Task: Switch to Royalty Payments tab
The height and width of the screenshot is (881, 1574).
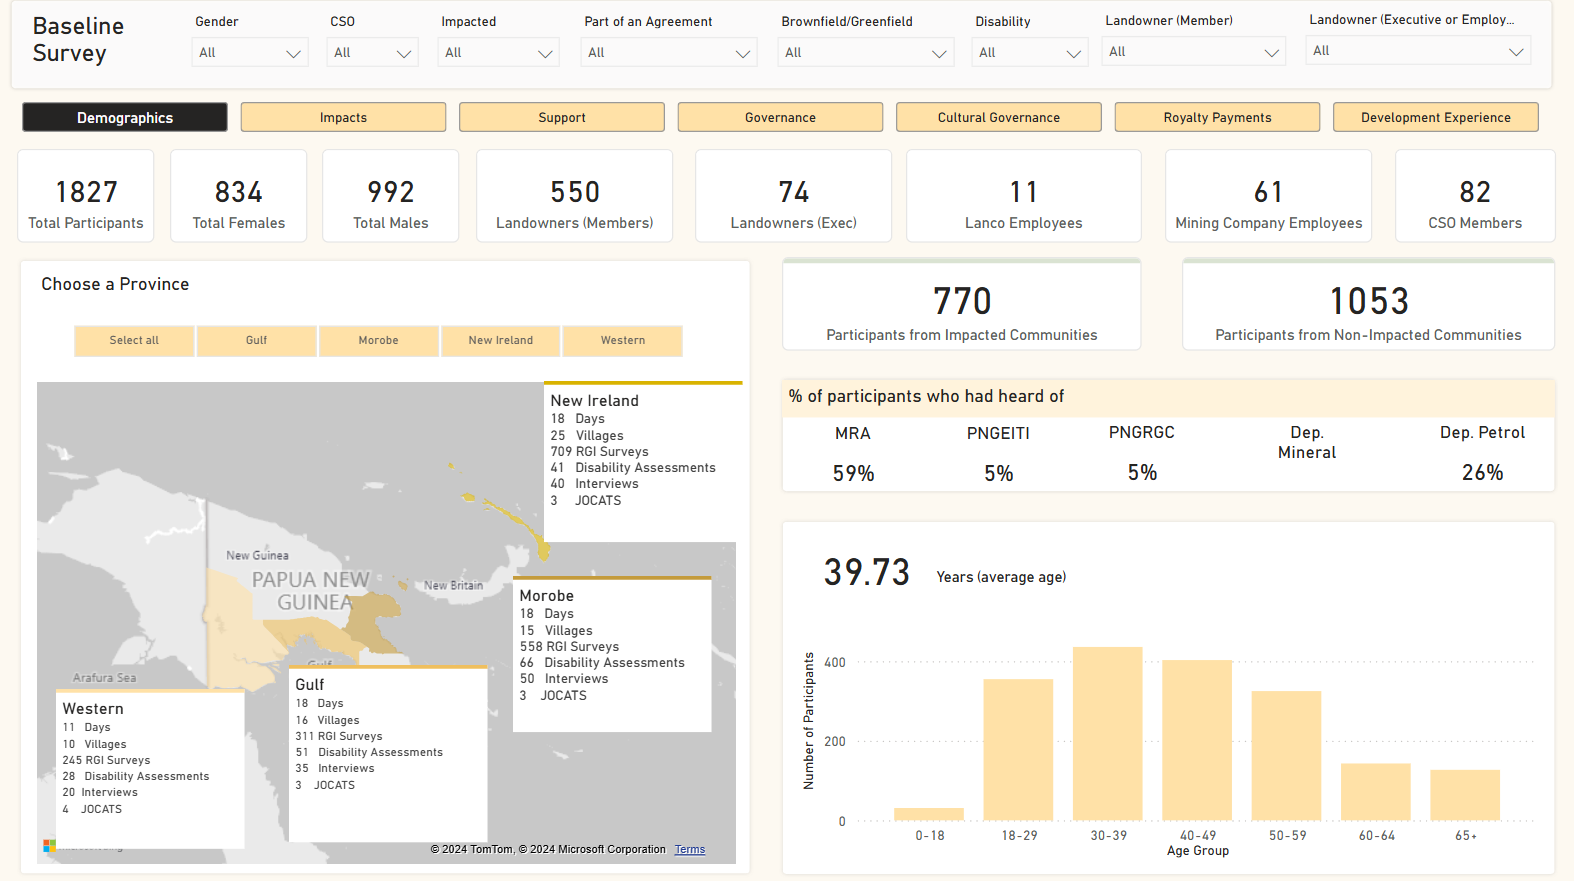Action: 1217,117
